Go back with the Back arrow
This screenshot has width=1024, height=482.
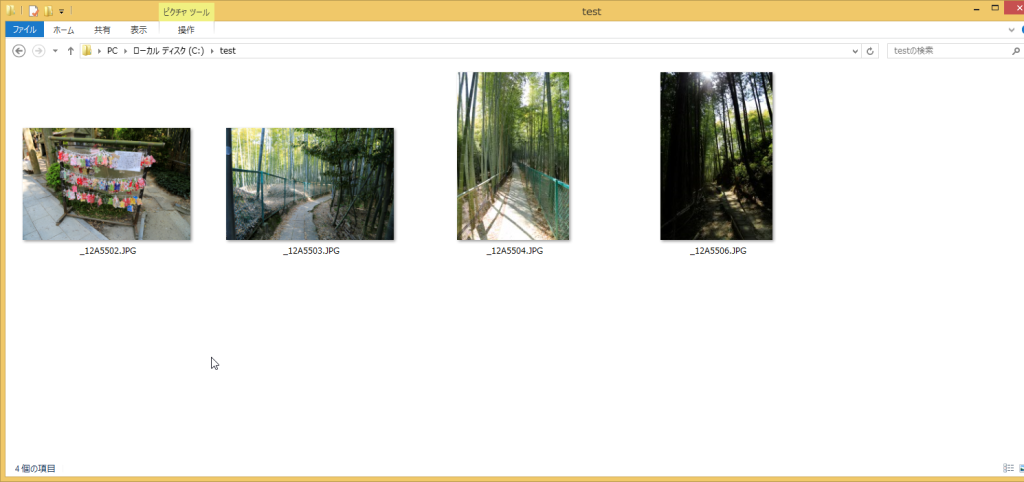pos(19,51)
